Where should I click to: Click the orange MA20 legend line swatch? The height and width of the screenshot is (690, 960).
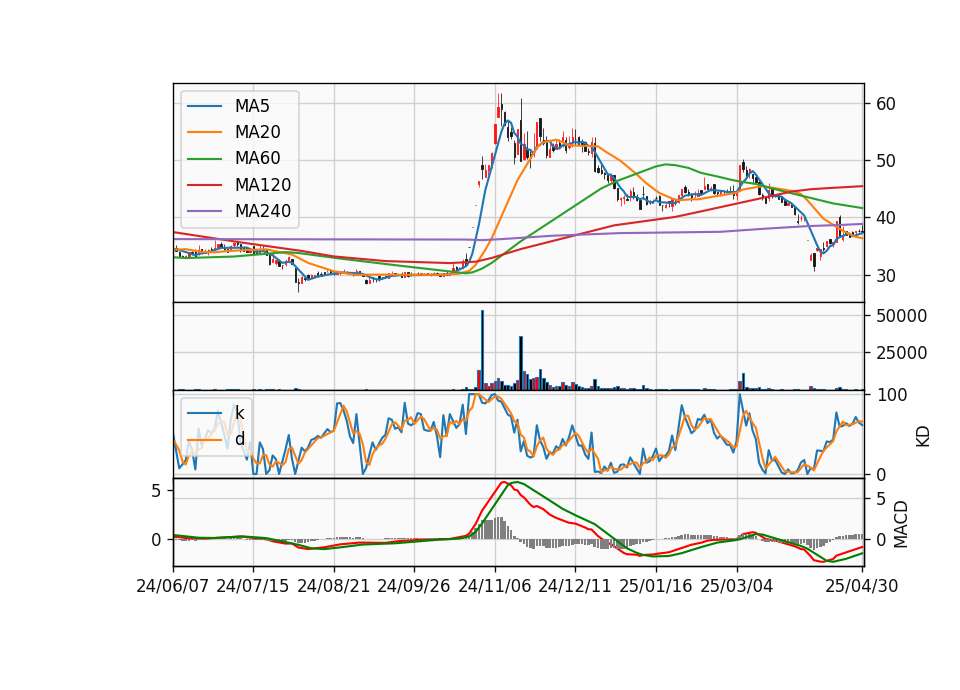pyautogui.click(x=204, y=132)
